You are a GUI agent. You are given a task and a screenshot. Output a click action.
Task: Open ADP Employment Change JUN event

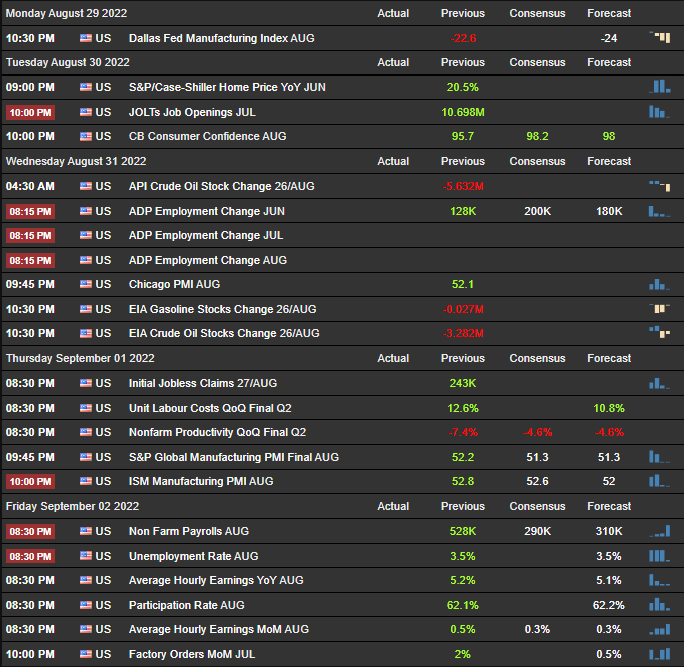[x=207, y=211]
